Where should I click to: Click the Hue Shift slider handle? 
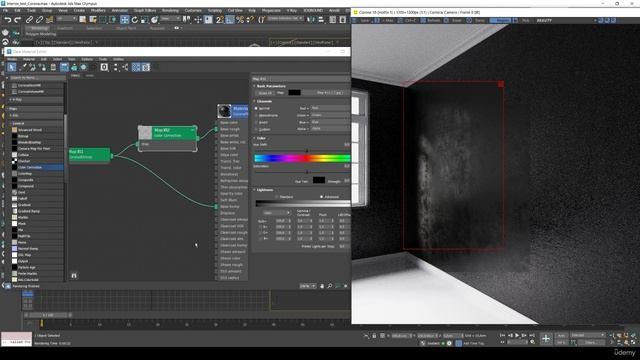(307, 151)
